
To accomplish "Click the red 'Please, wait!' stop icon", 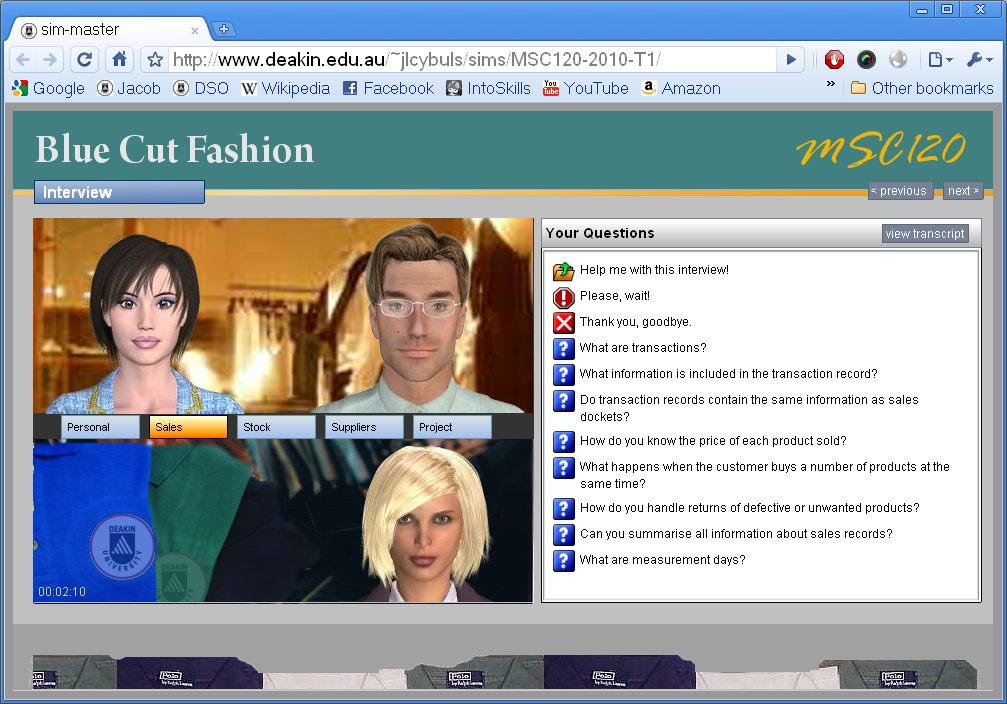I will (x=564, y=297).
